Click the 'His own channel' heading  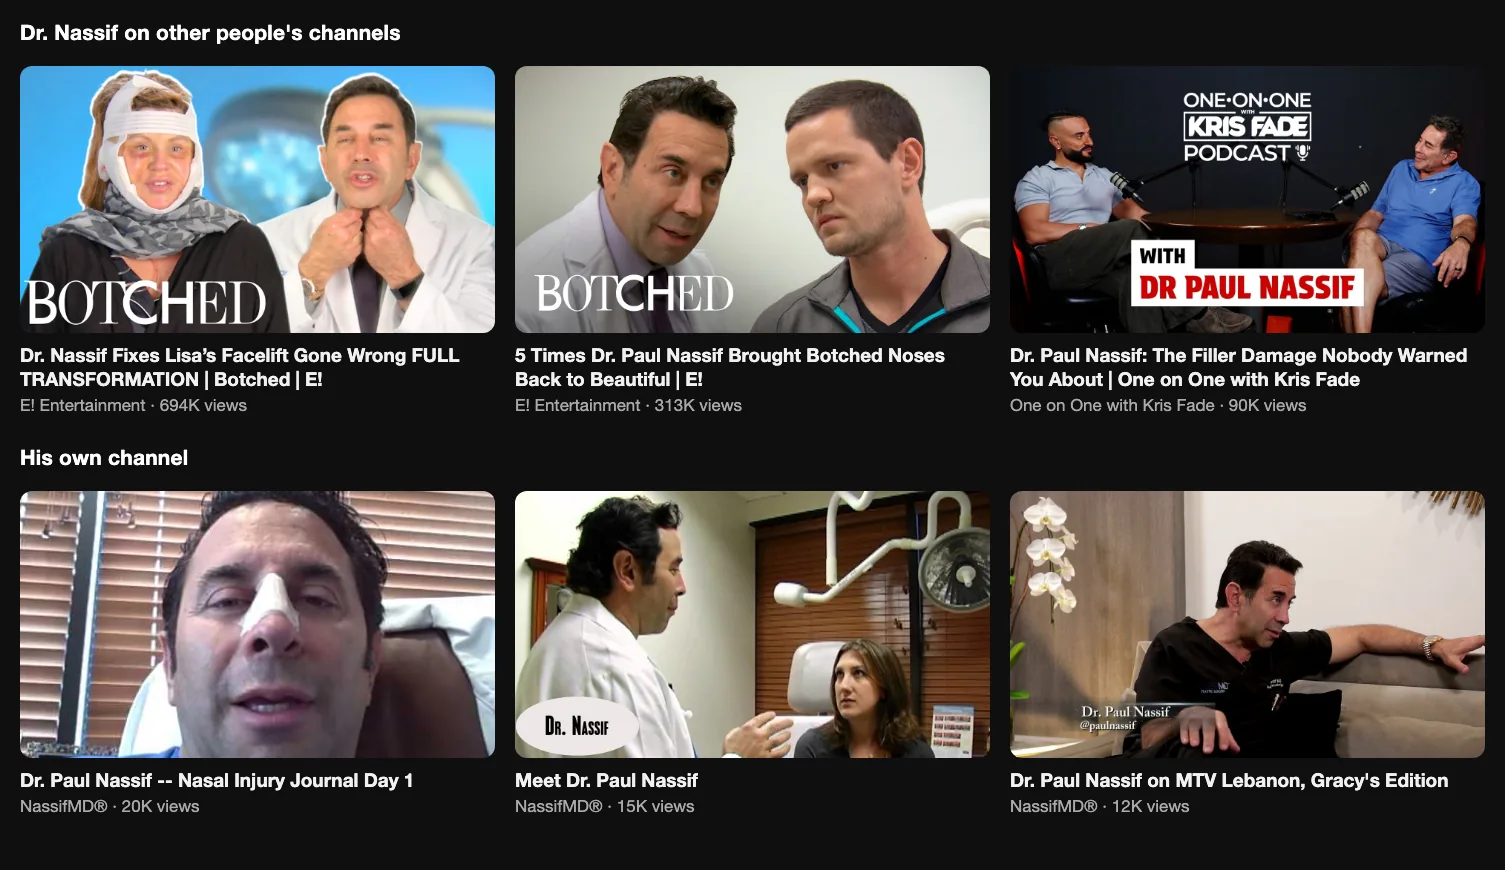[x=104, y=458]
